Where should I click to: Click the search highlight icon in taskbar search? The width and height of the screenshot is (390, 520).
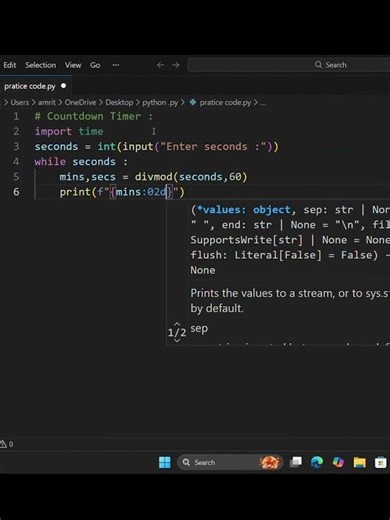tap(269, 462)
